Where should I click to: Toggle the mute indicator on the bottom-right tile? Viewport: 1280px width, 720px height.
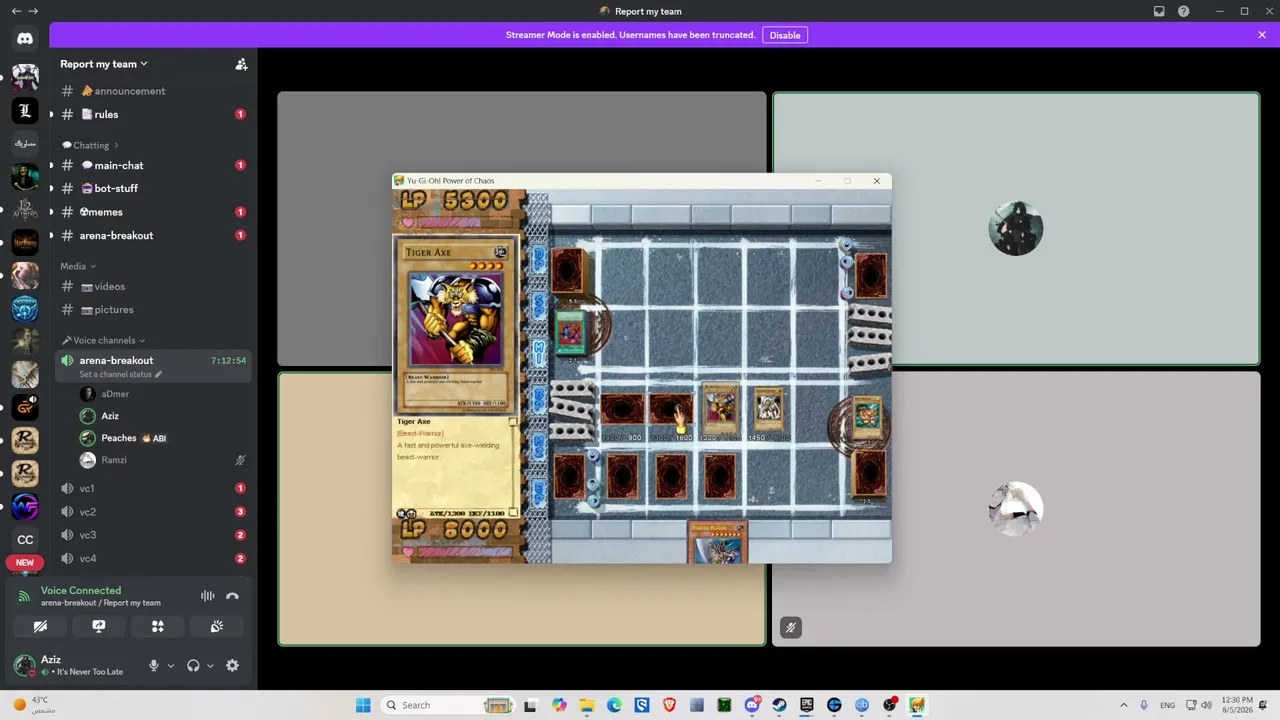click(791, 628)
